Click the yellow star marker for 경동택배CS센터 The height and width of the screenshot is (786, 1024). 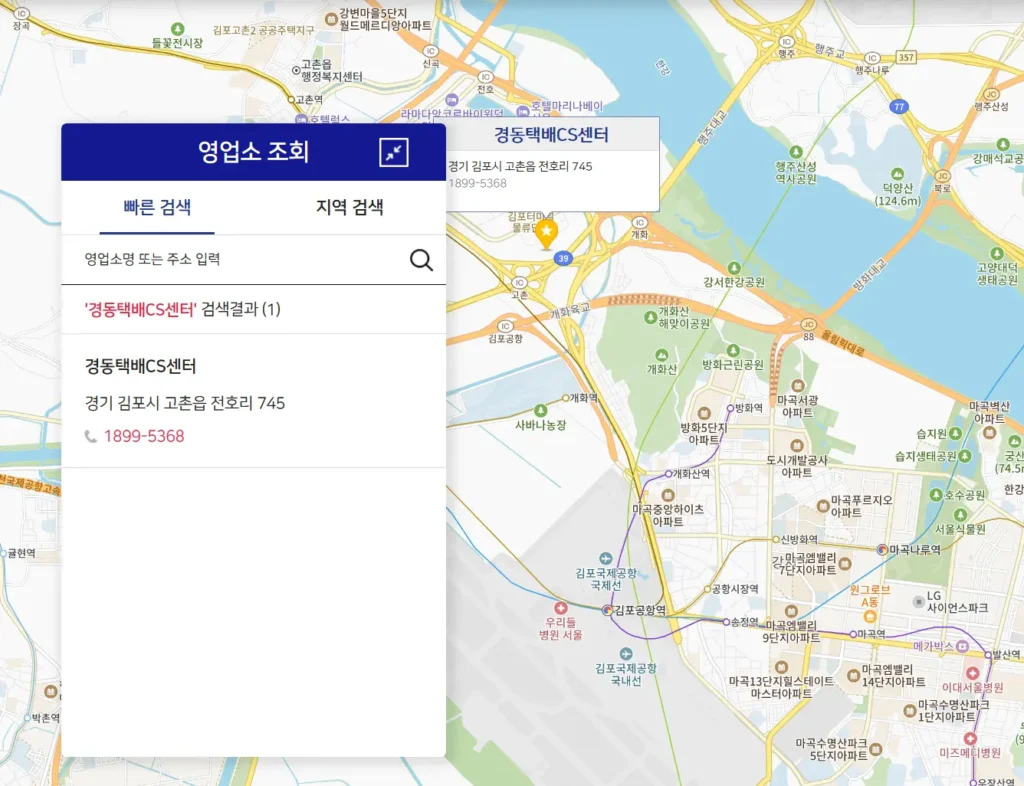(547, 232)
